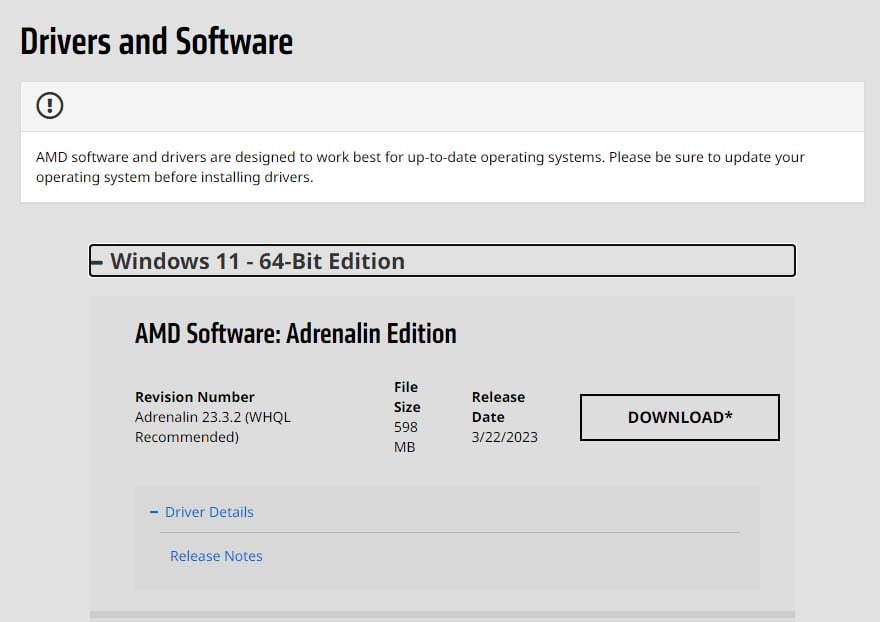Screen dimensions: 880x622
Task: Select the 598 MB file size value
Action: pyautogui.click(x=406, y=437)
